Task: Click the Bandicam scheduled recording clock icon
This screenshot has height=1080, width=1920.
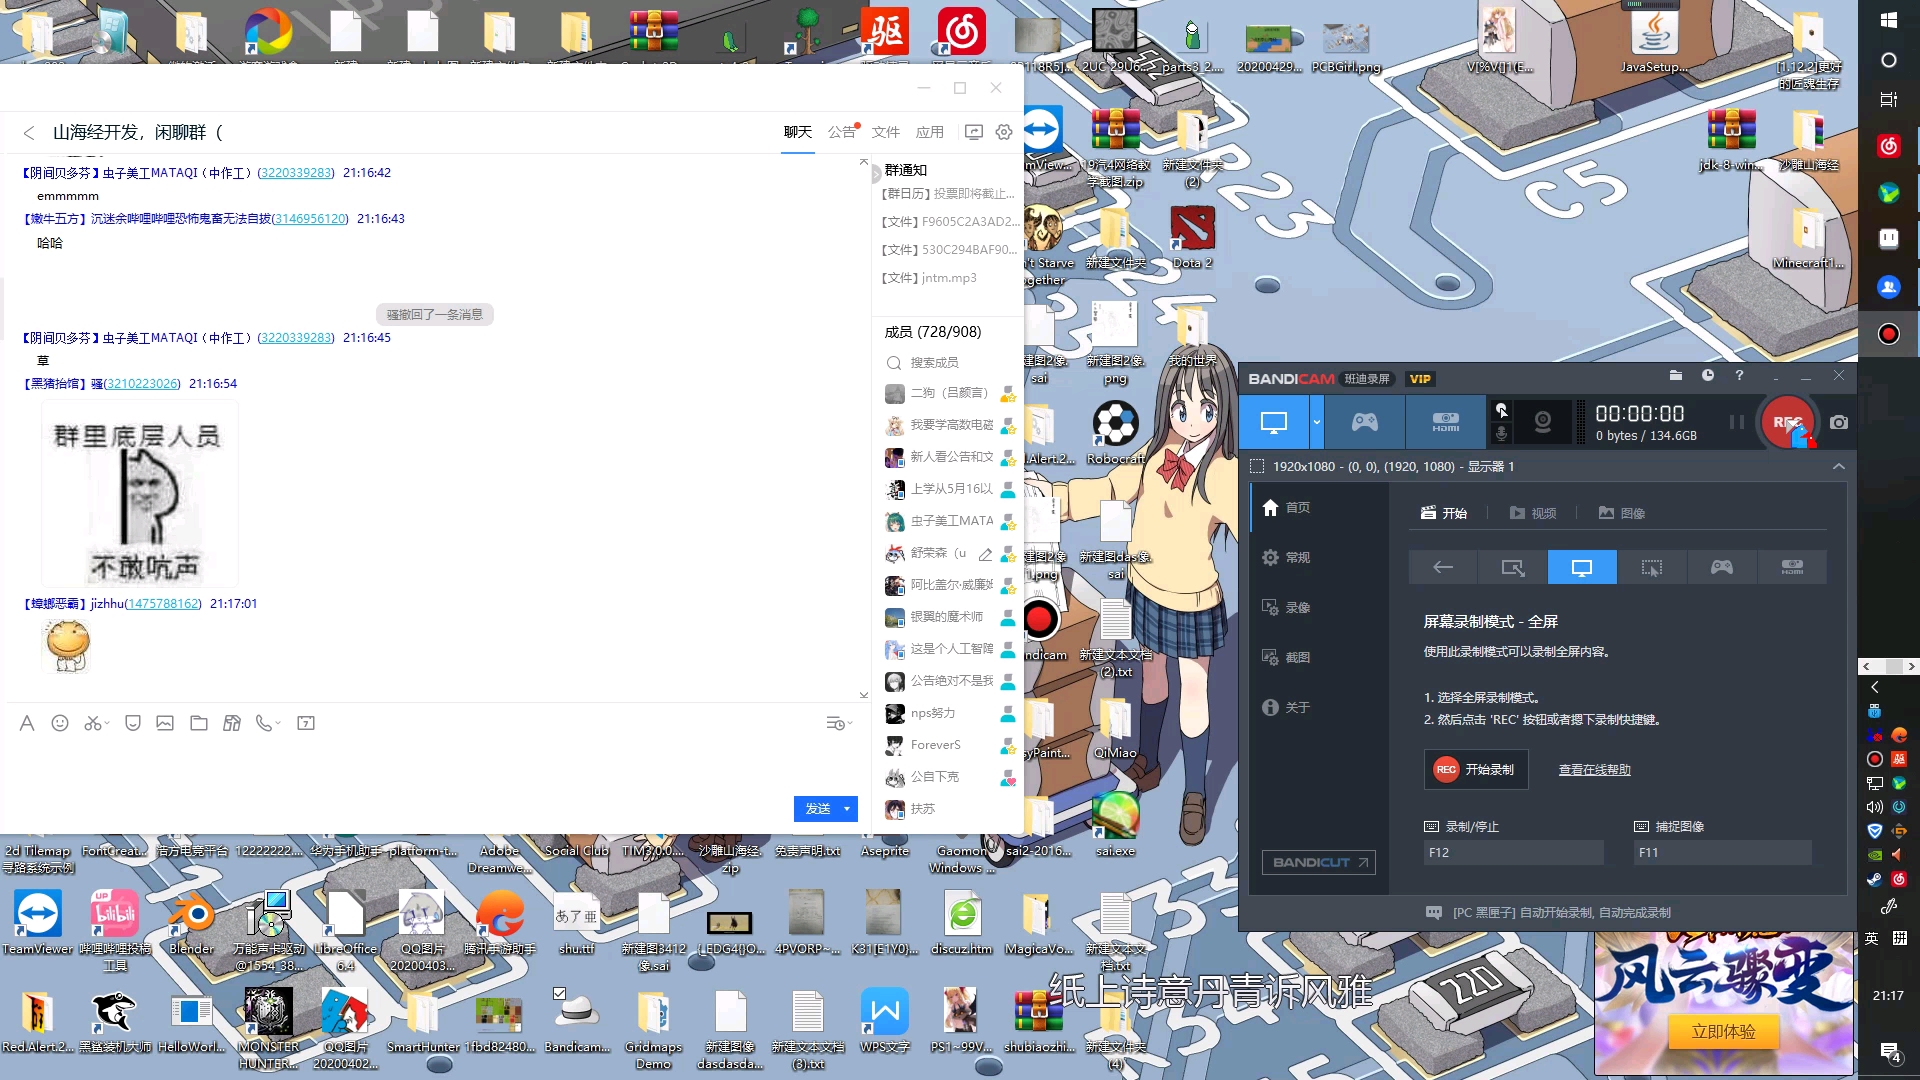Action: (1708, 376)
